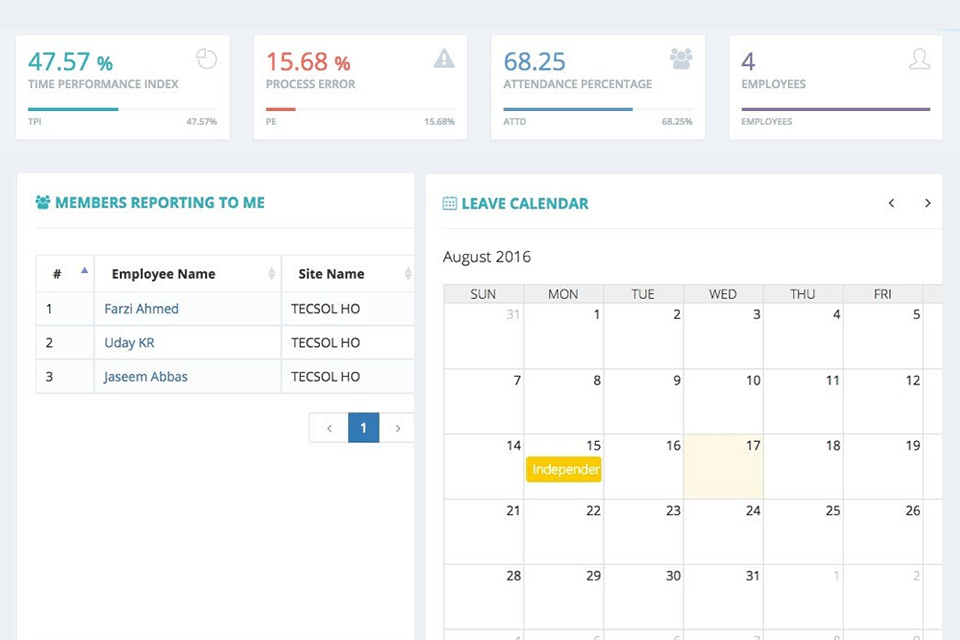The width and height of the screenshot is (960, 640).
Task: Click the TPI progress bar
Action: (x=122, y=110)
